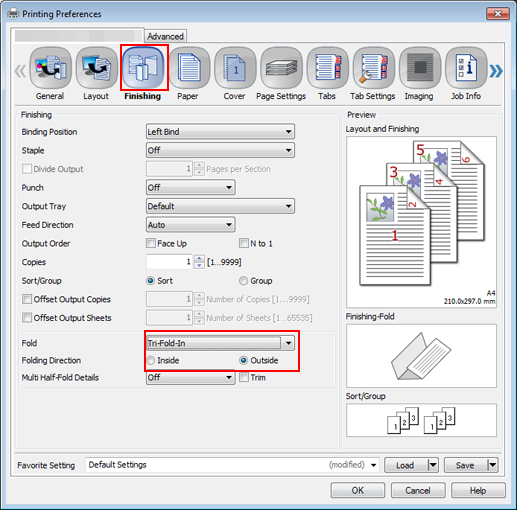Select the Imaging icon
This screenshot has width=517, height=510.
tap(420, 68)
